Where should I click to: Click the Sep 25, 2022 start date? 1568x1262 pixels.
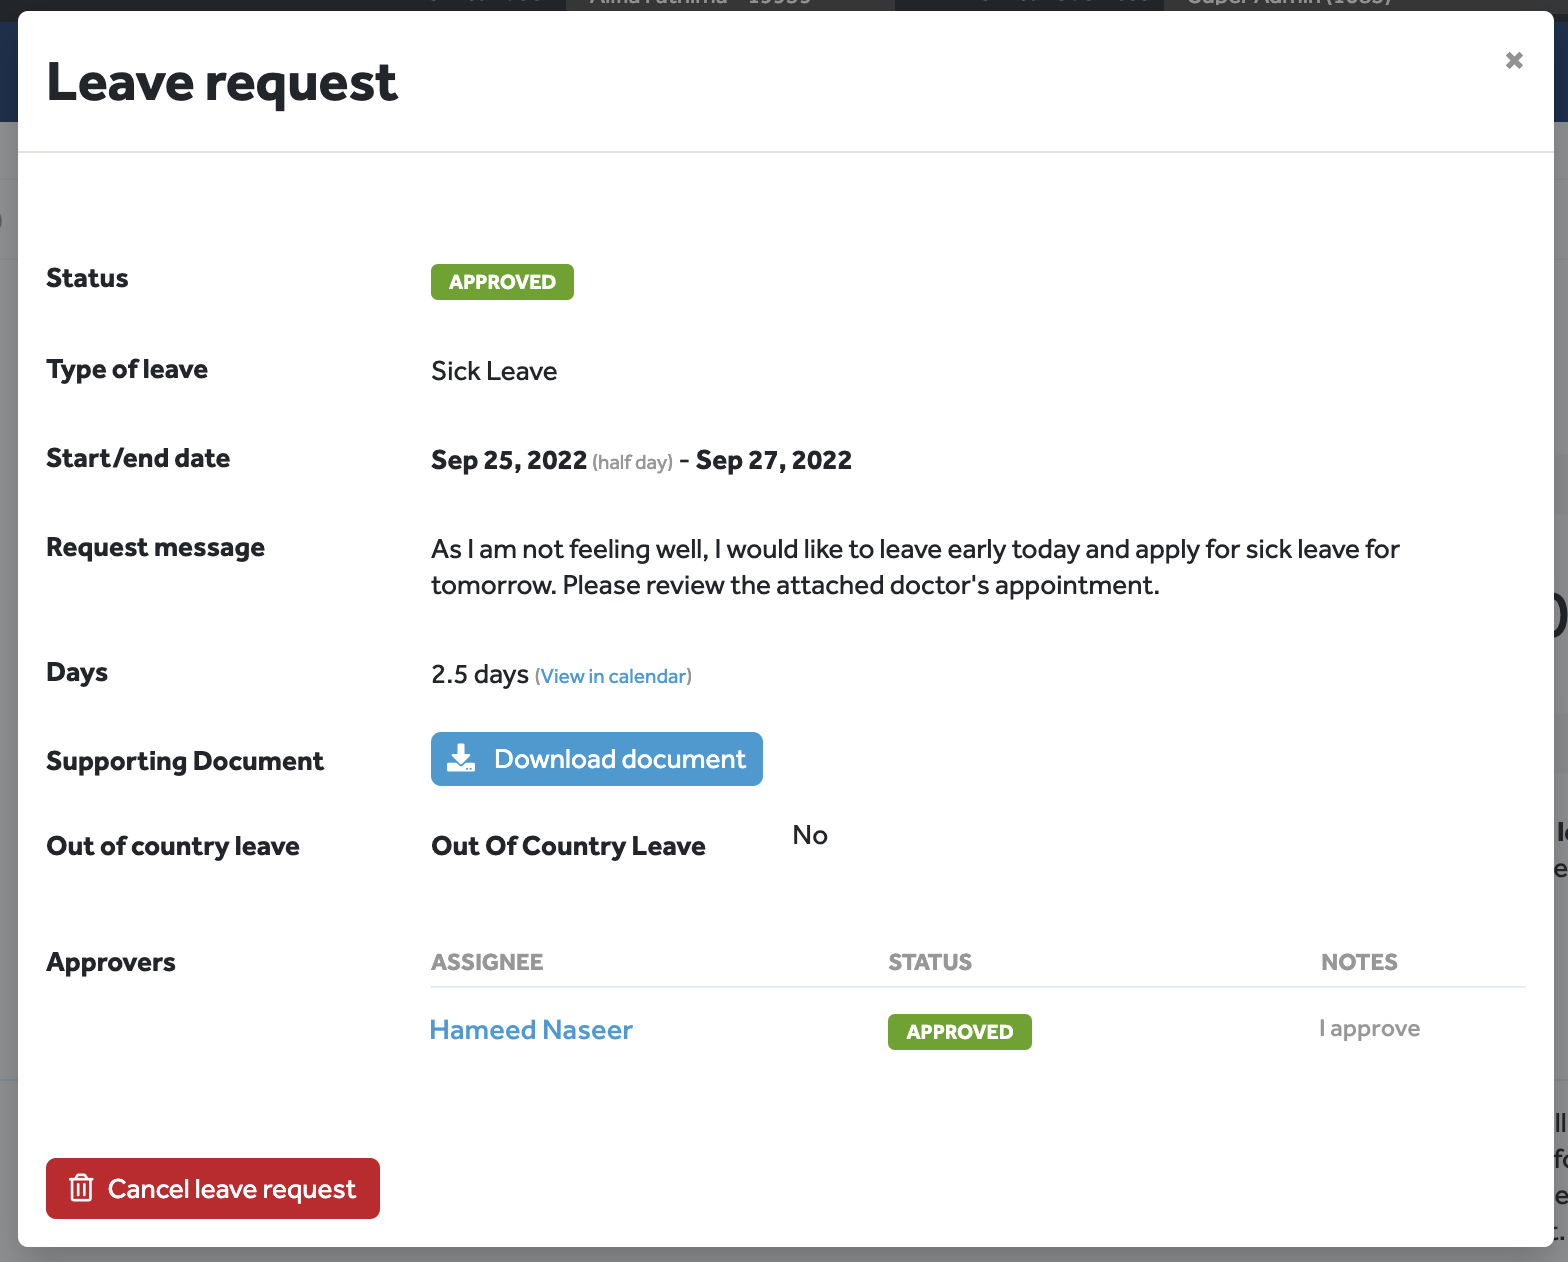coord(508,460)
